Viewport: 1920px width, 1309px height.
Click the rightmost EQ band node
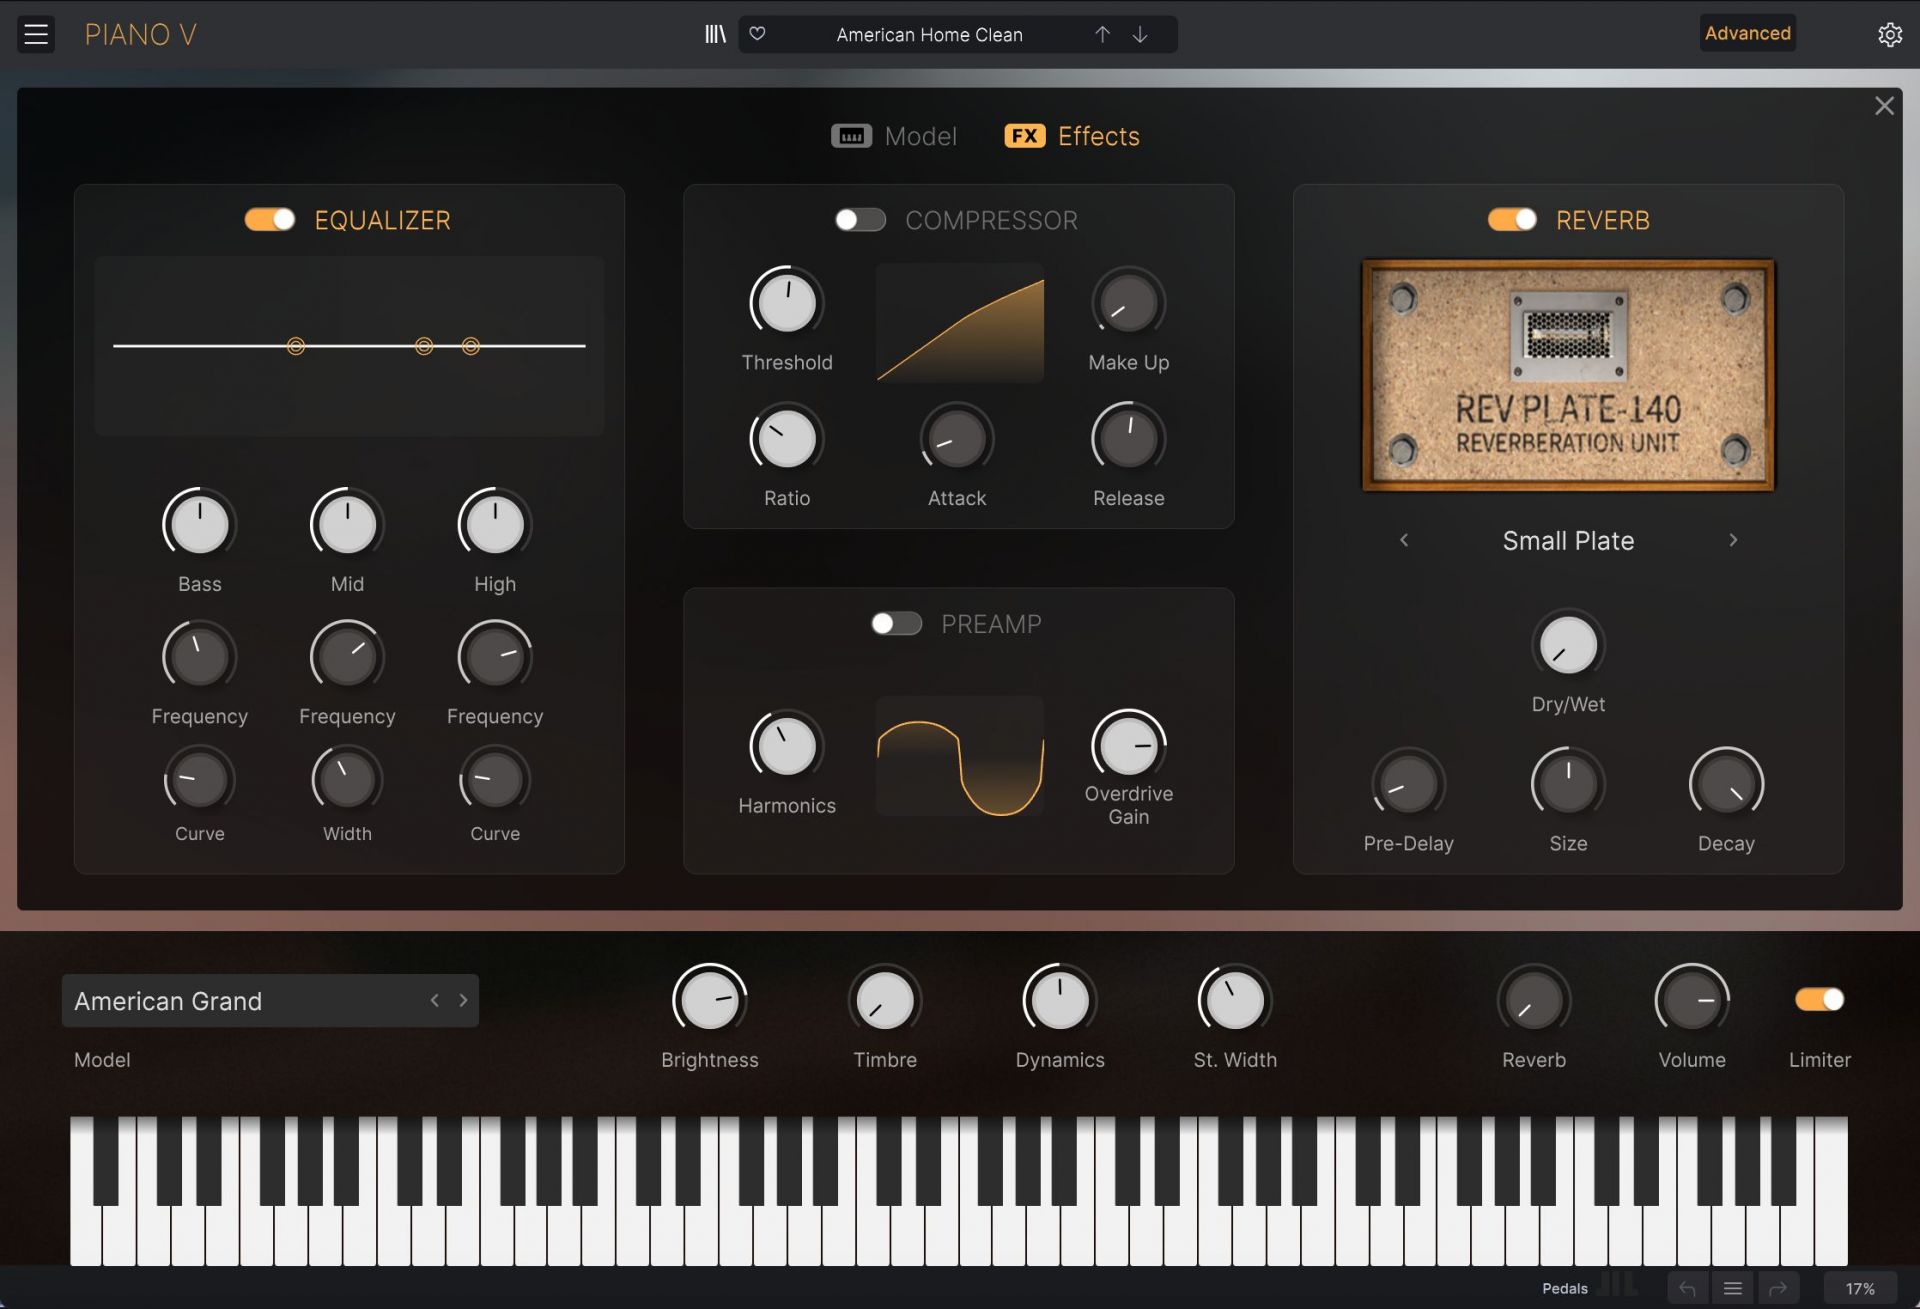(471, 346)
